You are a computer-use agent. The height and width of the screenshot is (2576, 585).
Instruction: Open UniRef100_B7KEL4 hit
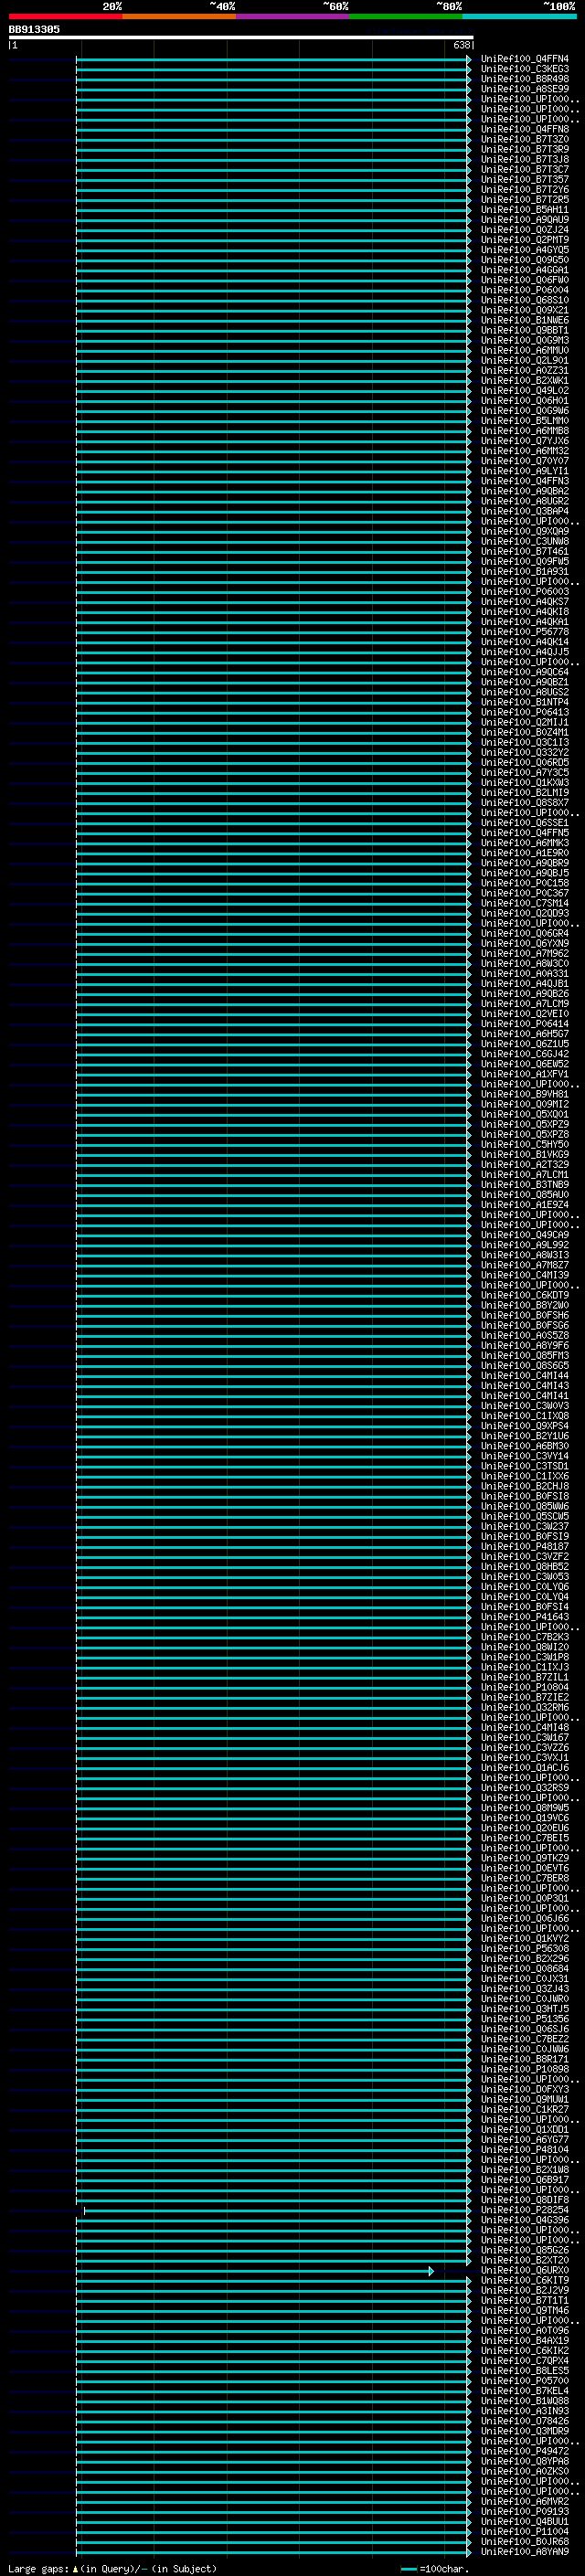[x=524, y=2390]
